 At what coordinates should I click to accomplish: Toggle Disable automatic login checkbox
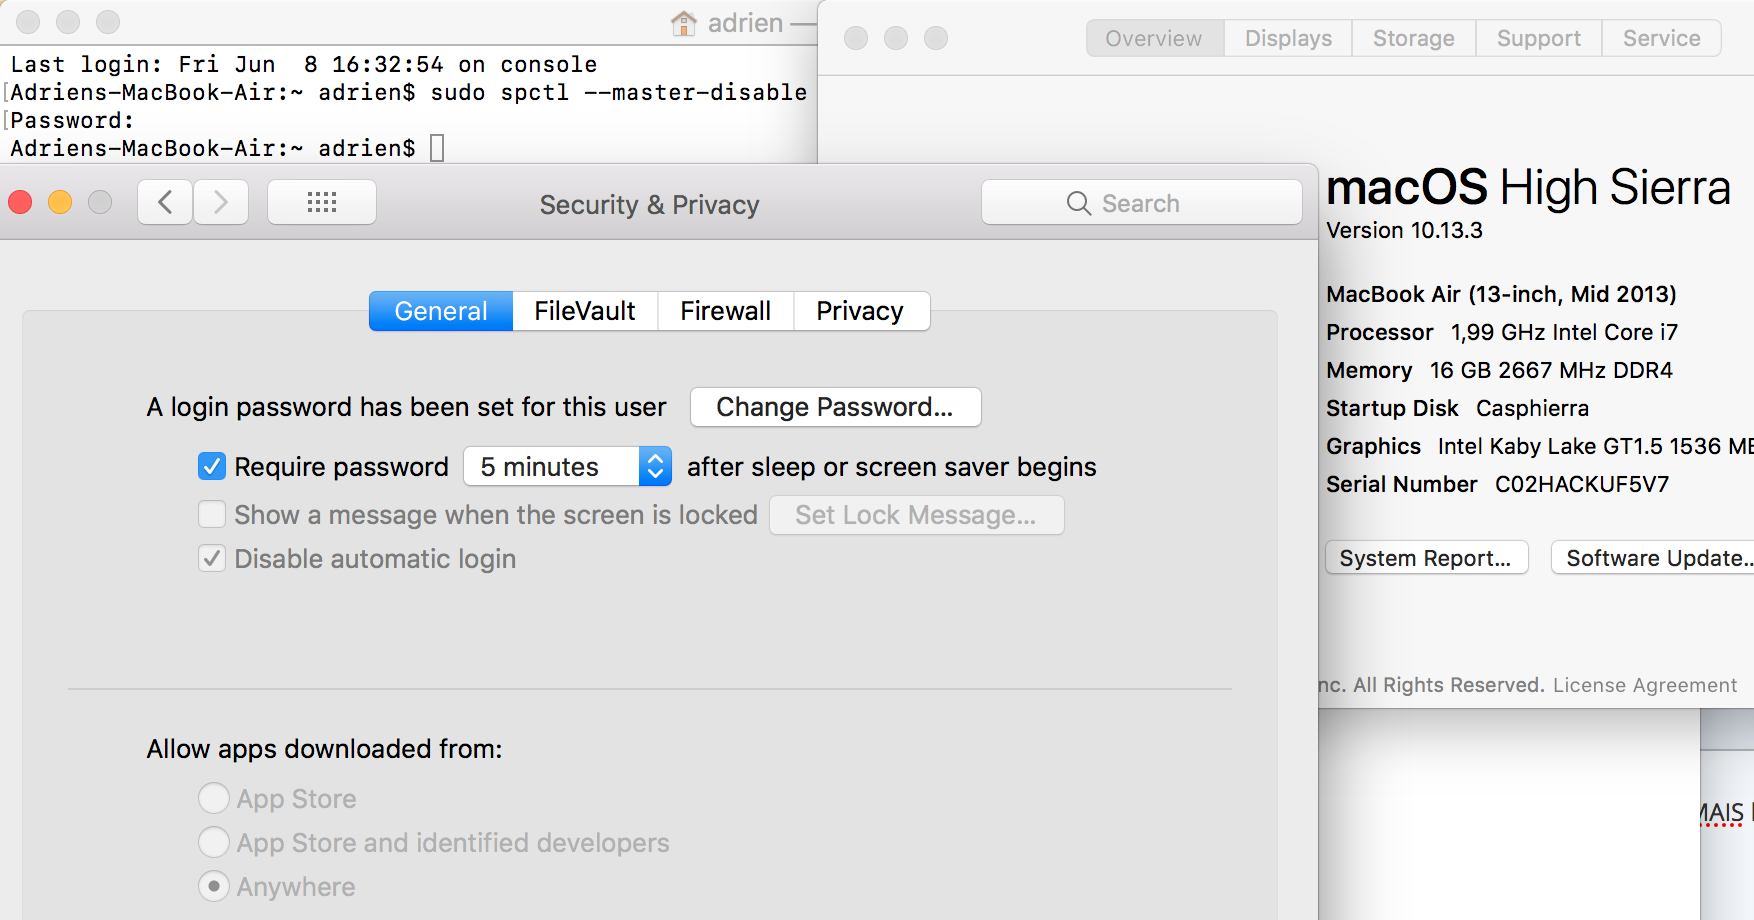[x=212, y=558]
